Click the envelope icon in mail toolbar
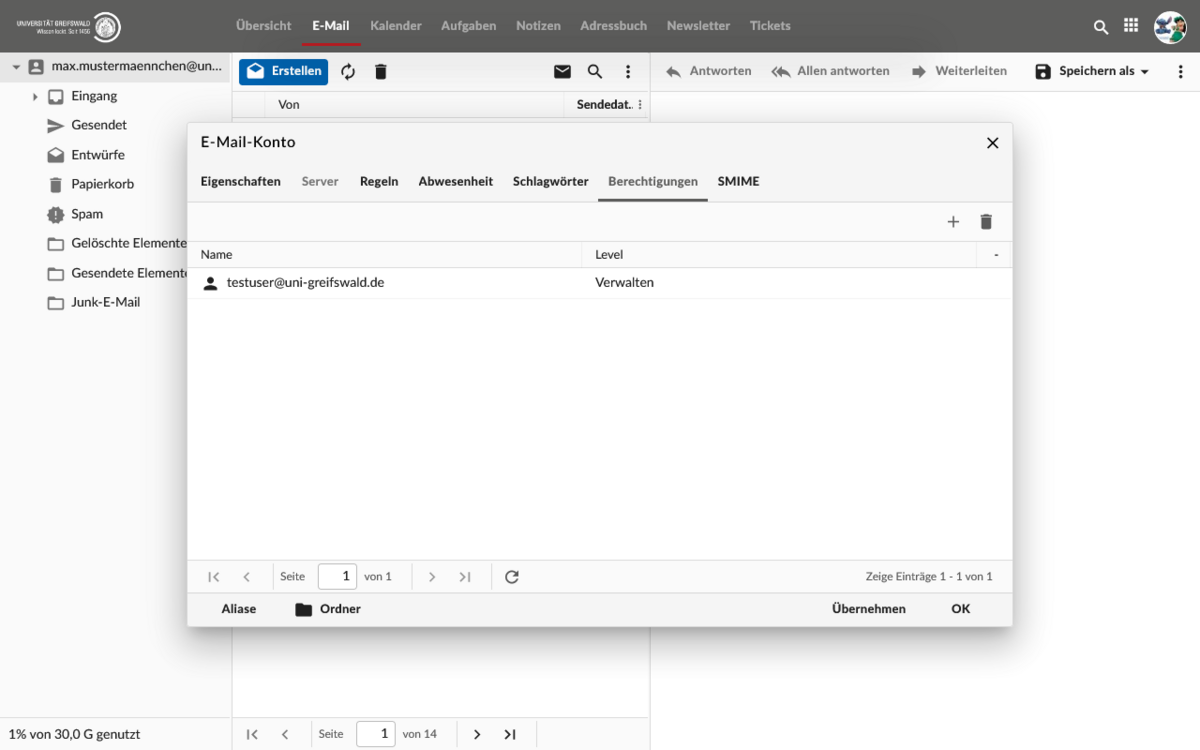 (x=562, y=72)
